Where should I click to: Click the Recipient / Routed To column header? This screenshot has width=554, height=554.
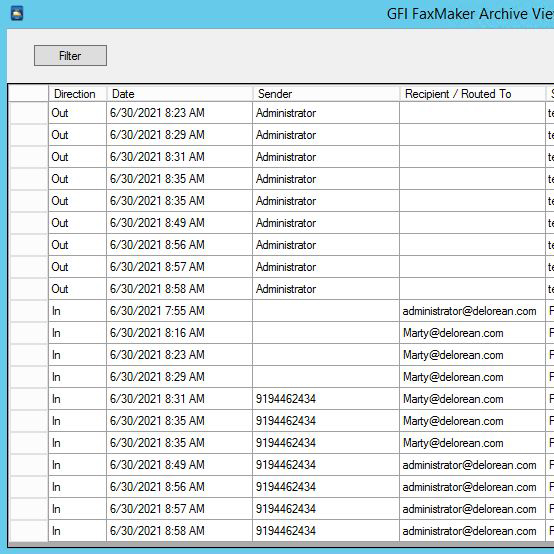click(473, 94)
